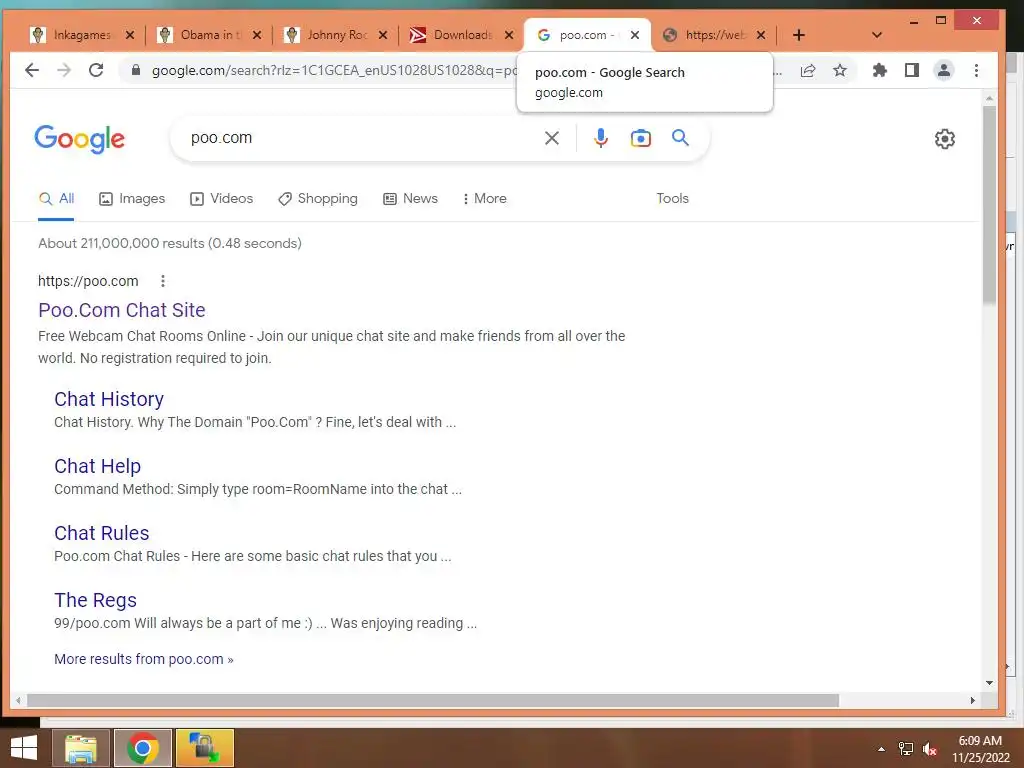This screenshot has height=768, width=1024.
Task: View the site info lock icon
Action: pyautogui.click(x=136, y=71)
